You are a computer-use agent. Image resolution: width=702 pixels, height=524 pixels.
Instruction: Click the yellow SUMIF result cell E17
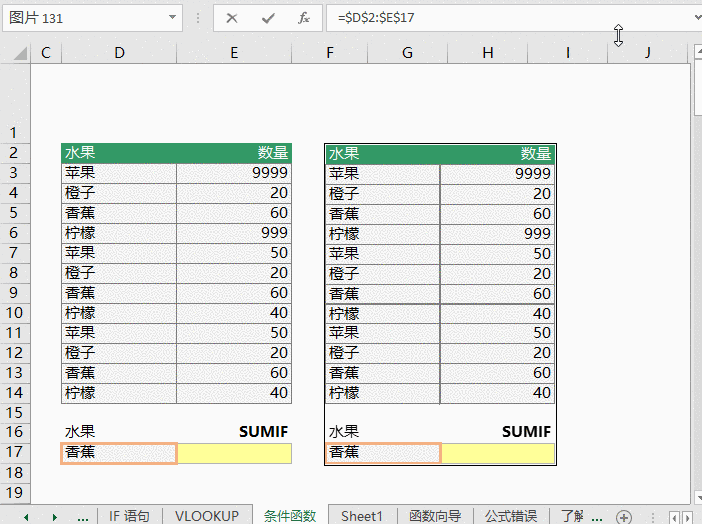pos(234,453)
